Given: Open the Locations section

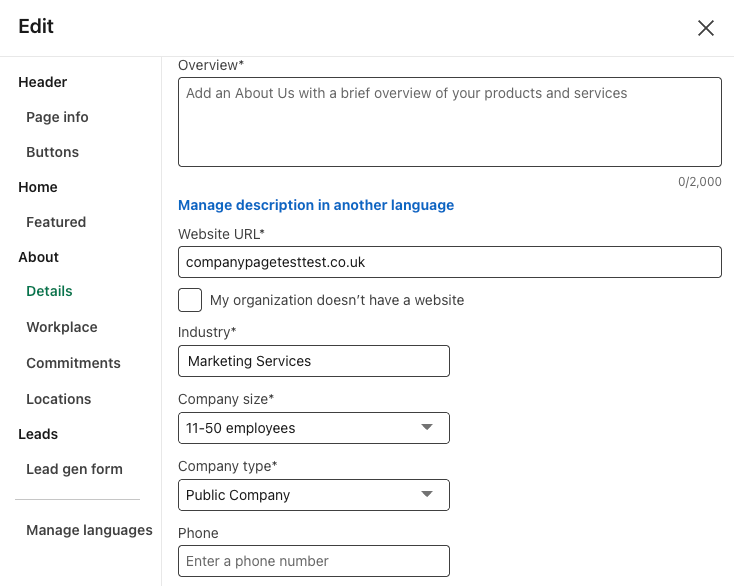Looking at the screenshot, I should pos(59,399).
